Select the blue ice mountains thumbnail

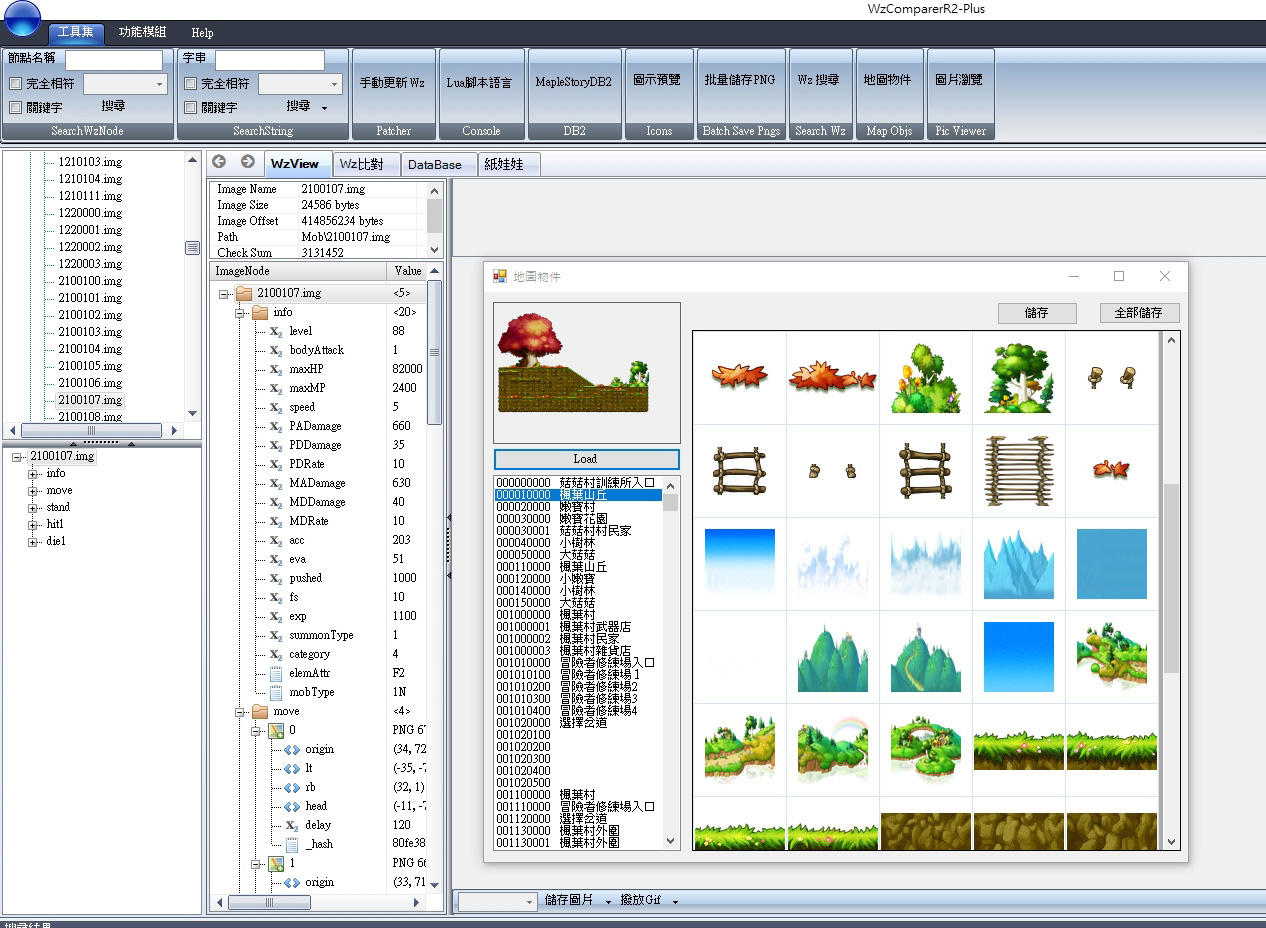[x=1018, y=565]
